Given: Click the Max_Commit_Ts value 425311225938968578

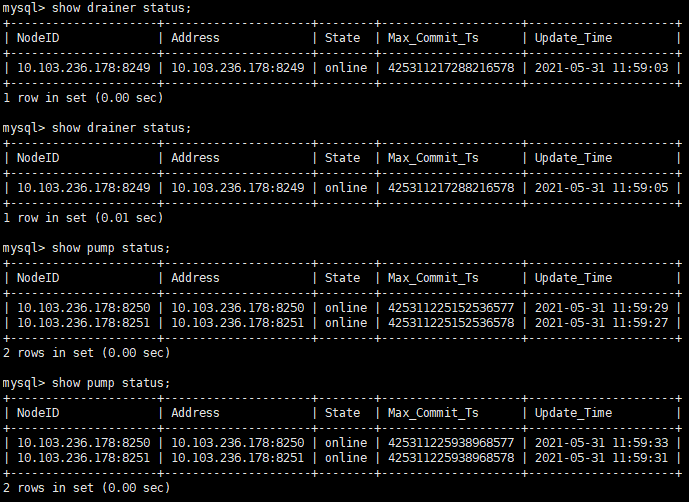Looking at the screenshot, I should click(x=451, y=458).
